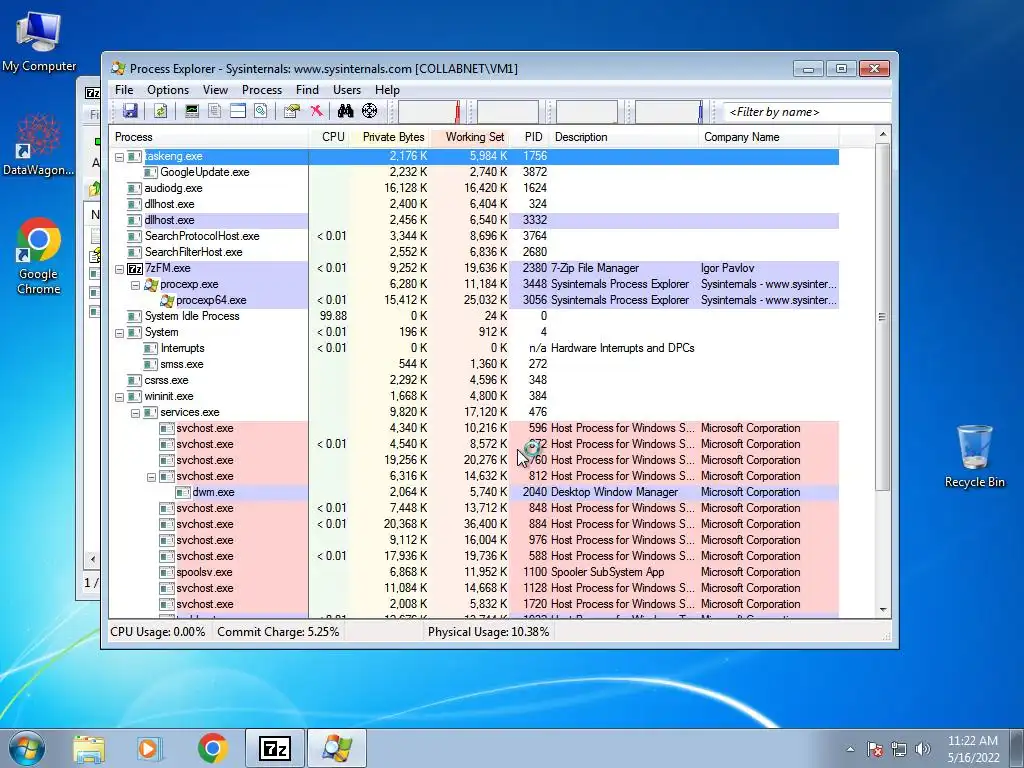Select the System Idle Process row

(474, 316)
